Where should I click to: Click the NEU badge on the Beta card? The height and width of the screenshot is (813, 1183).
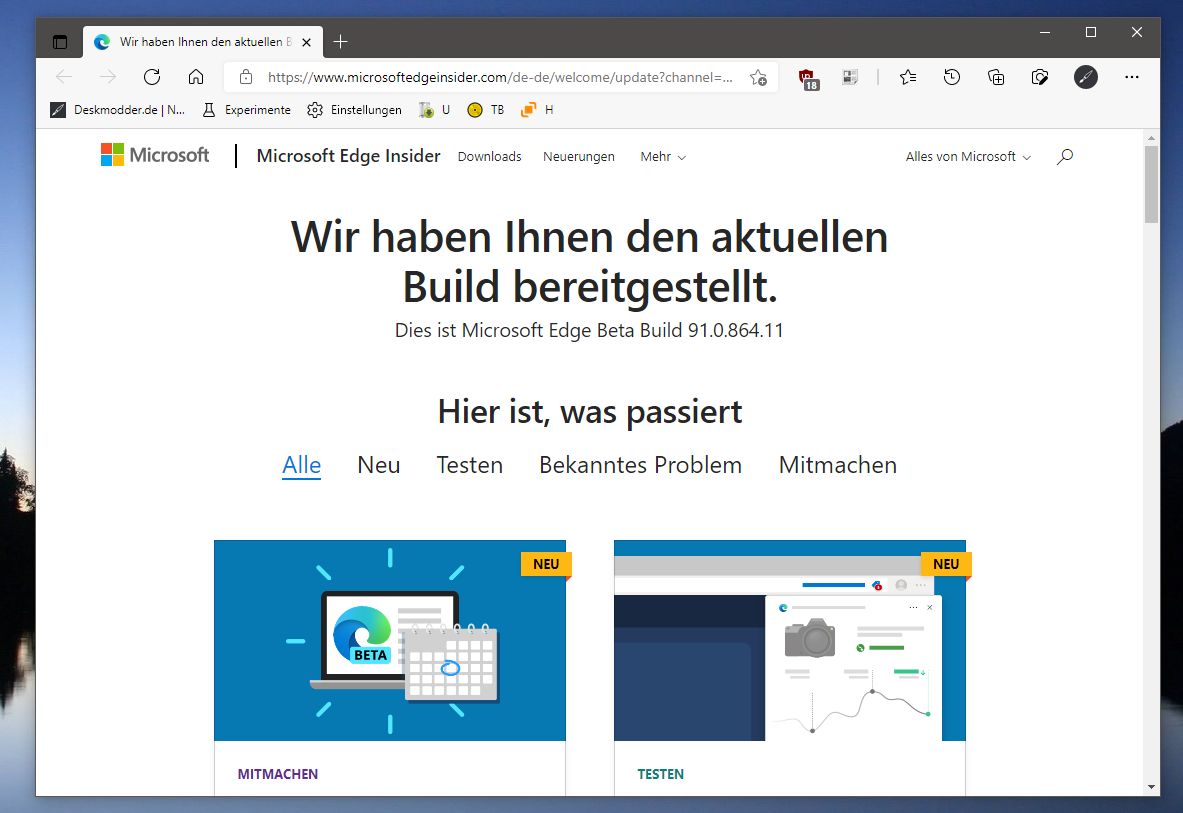click(545, 564)
